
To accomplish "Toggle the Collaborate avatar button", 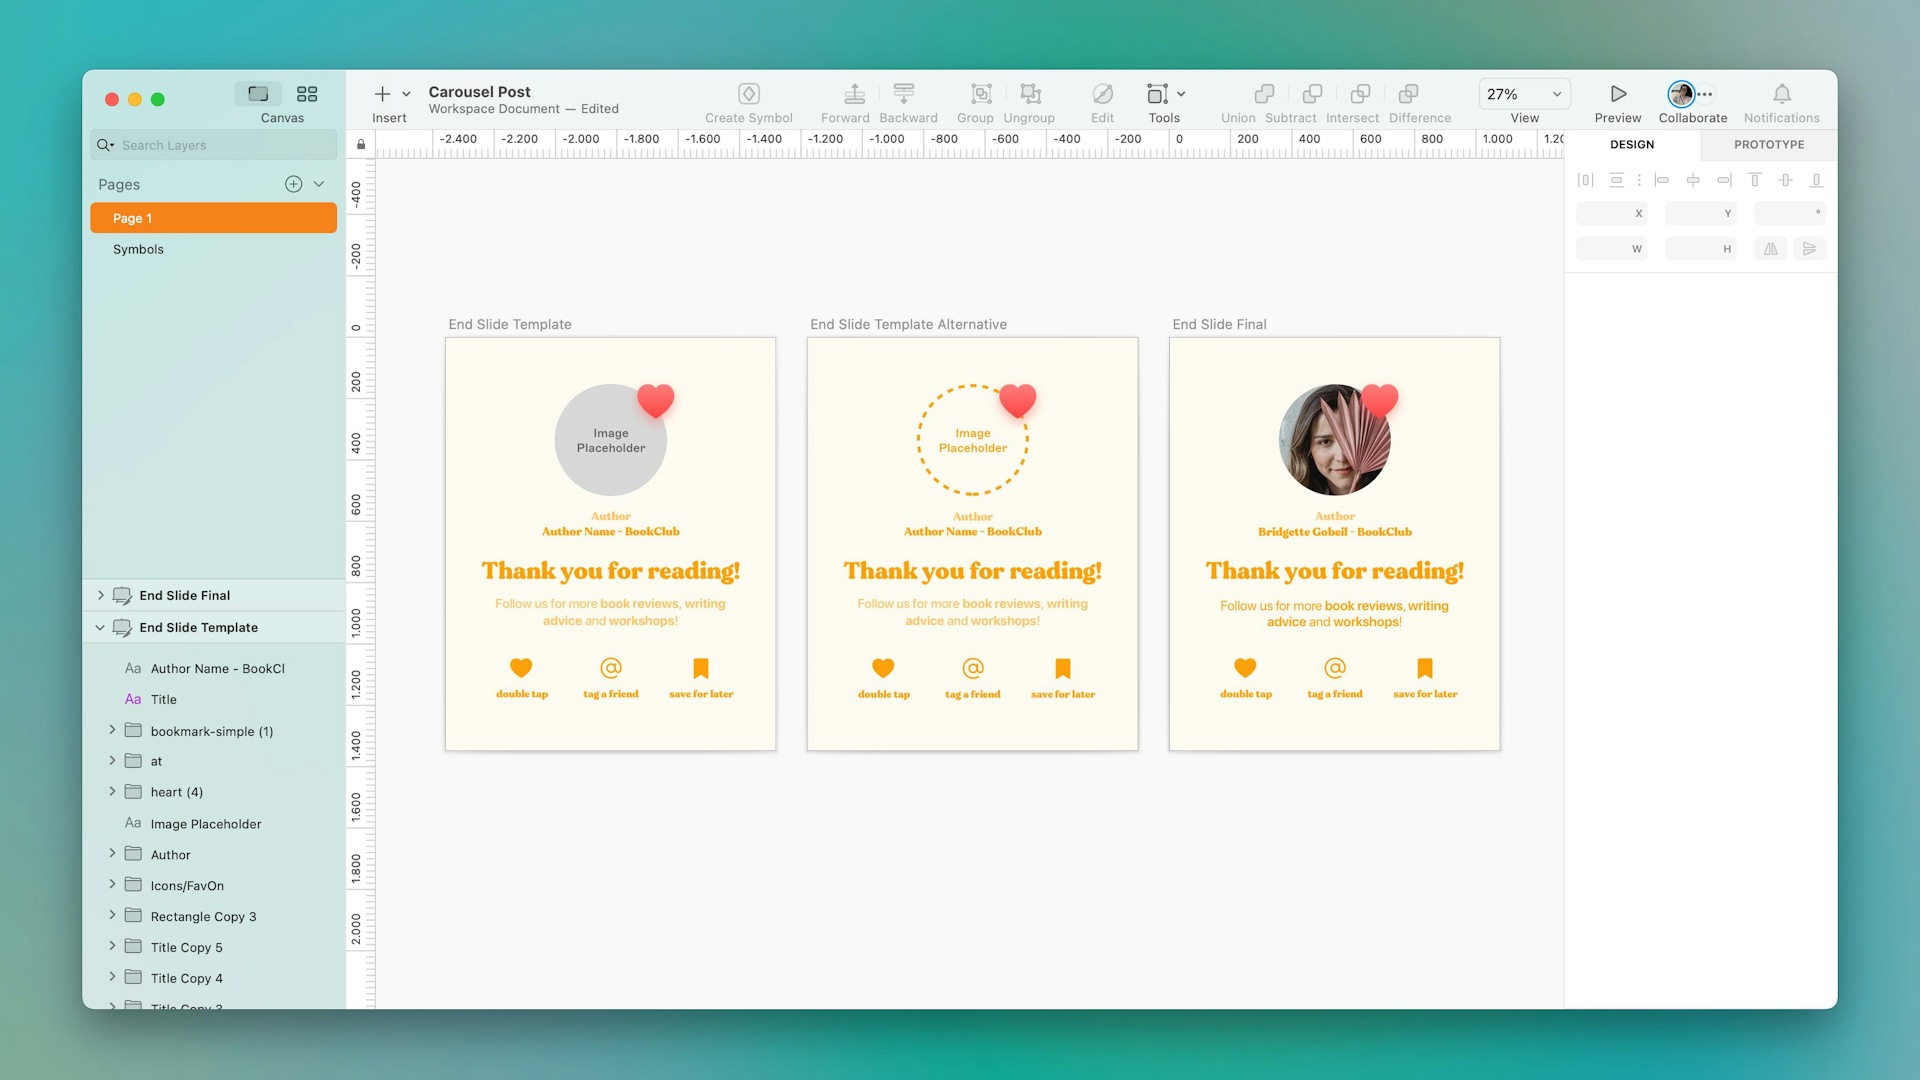I will (1682, 93).
